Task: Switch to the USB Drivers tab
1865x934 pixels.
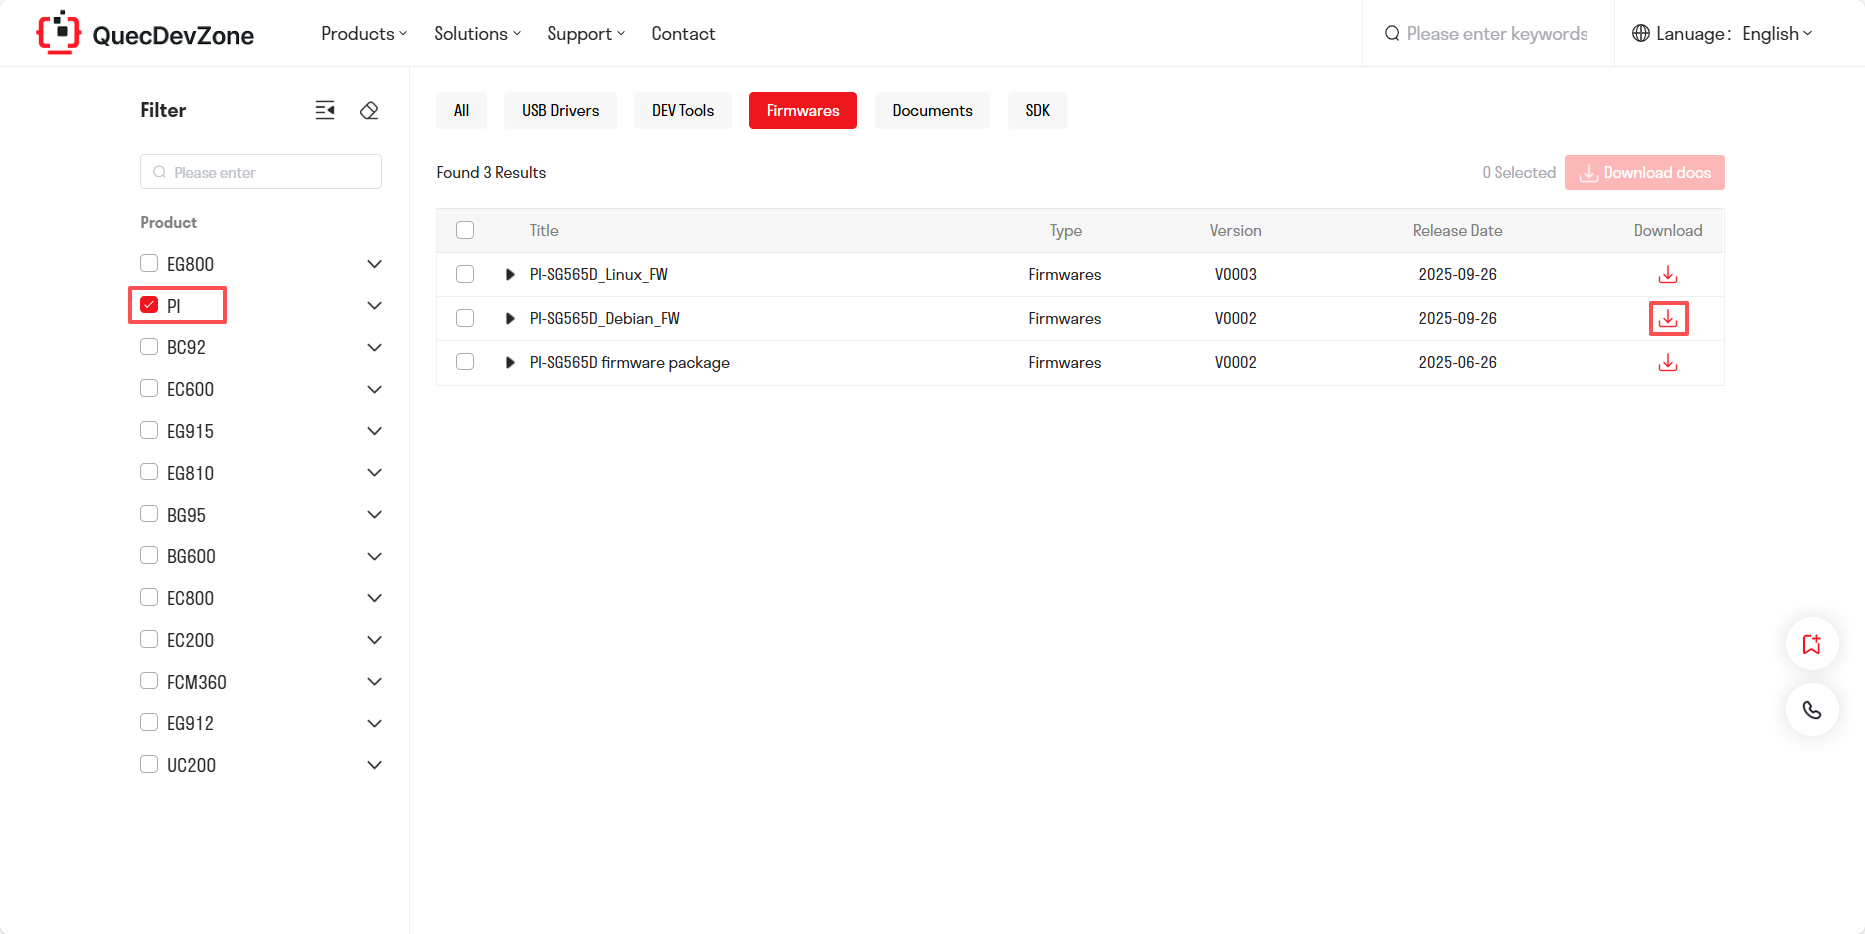Action: click(560, 111)
